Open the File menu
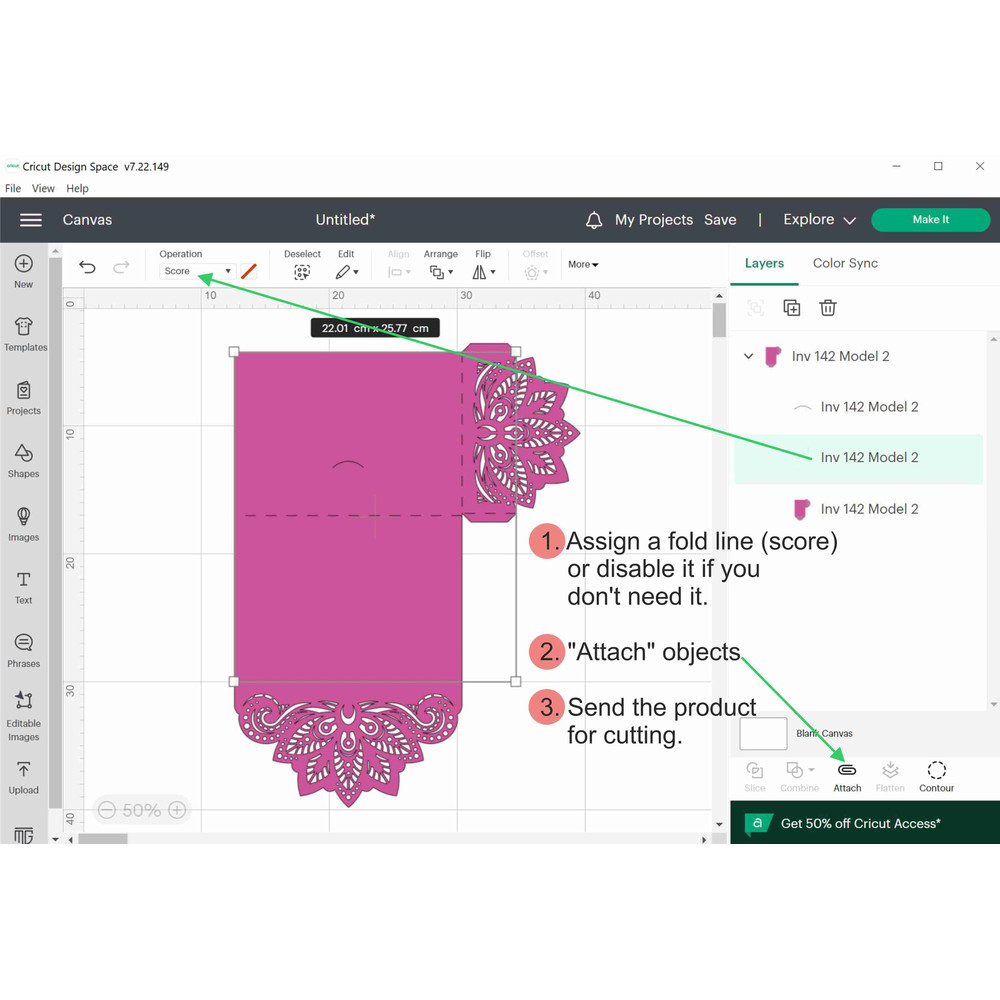Viewport: 1000px width, 1000px height. [13, 188]
